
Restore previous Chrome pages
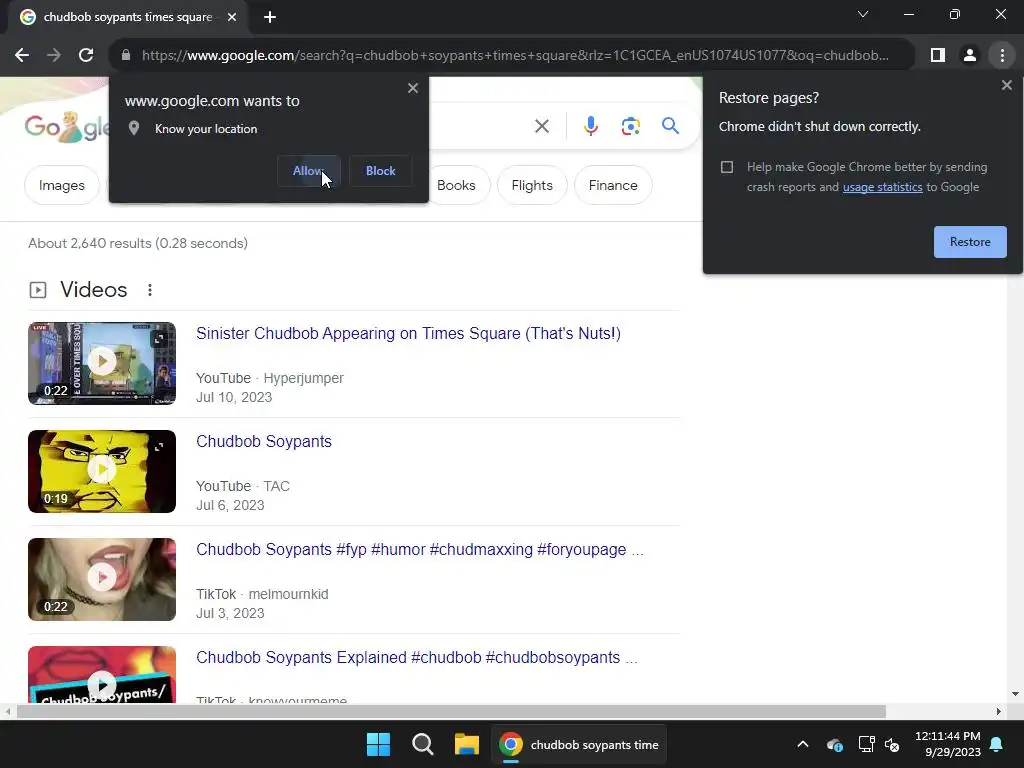click(970, 242)
